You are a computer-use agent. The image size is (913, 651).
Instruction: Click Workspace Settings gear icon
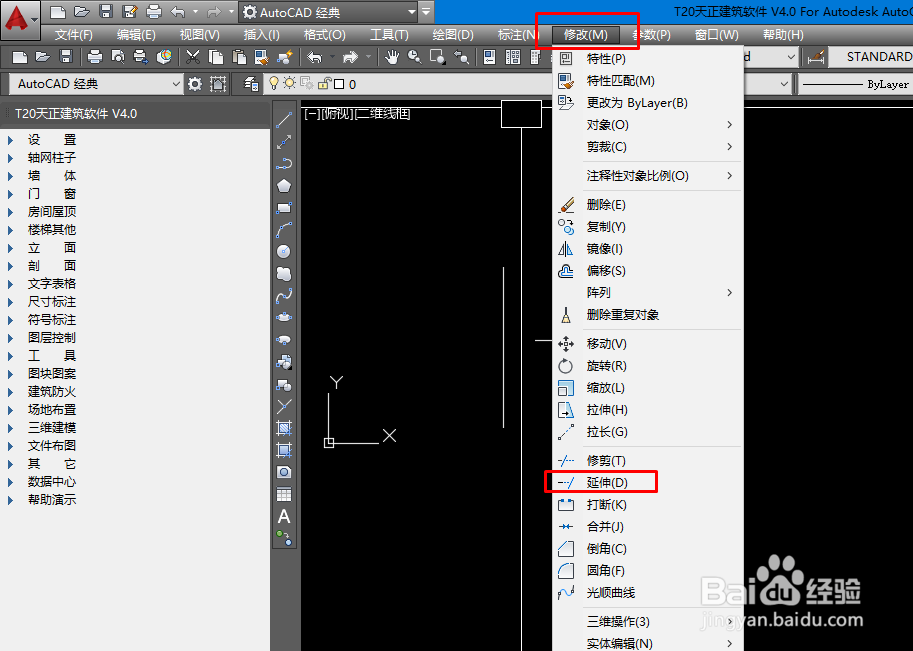point(194,84)
